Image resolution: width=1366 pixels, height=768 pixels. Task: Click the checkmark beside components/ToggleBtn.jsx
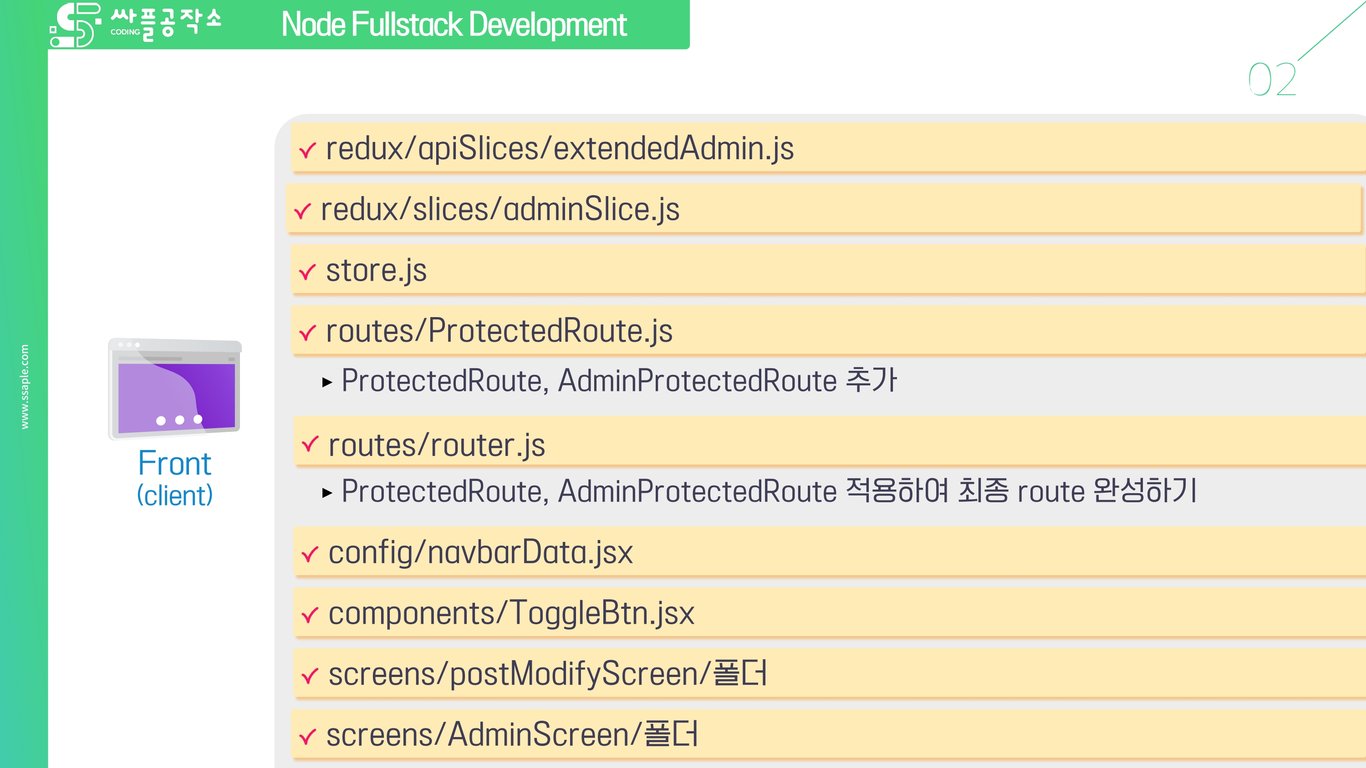309,615
